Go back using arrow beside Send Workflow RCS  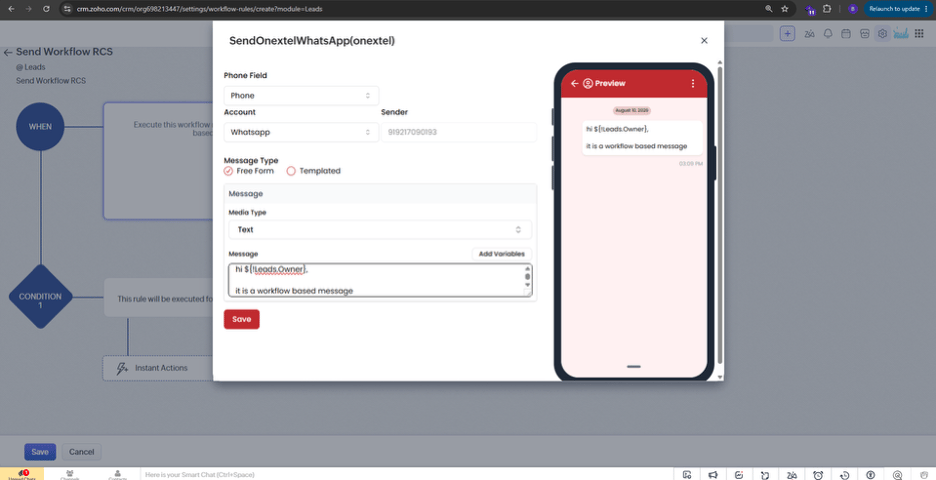coord(8,53)
